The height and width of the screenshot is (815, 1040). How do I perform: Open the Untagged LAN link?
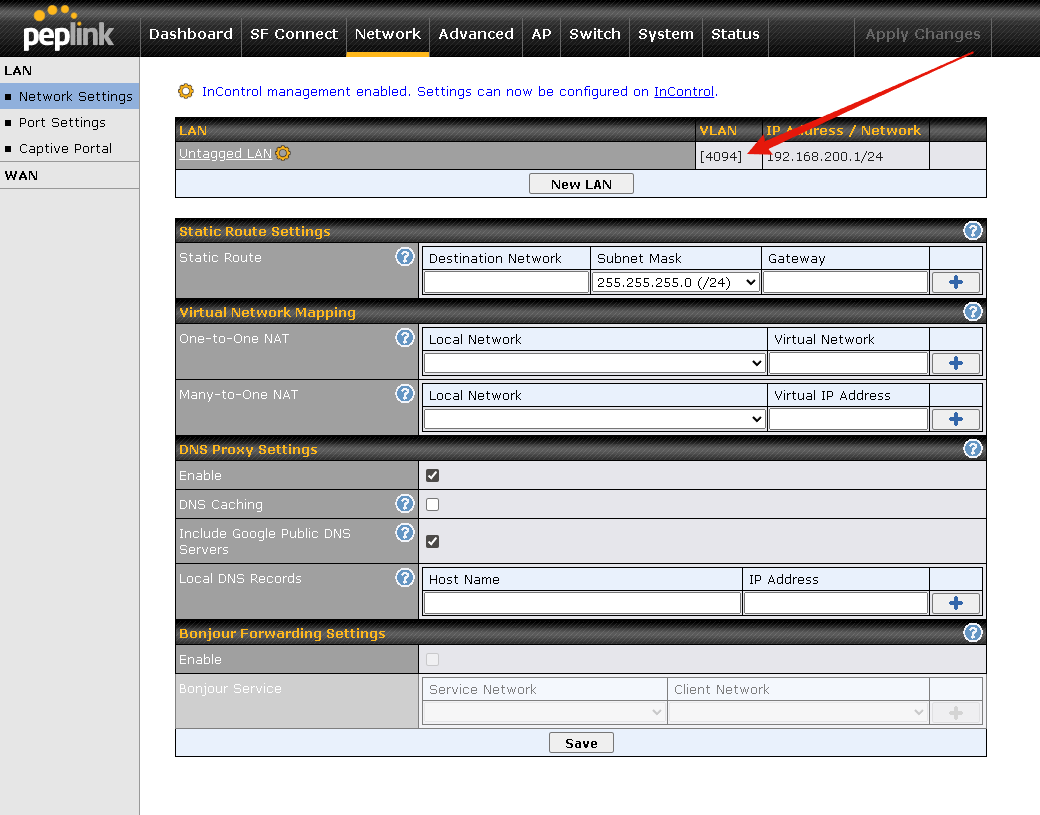point(225,154)
